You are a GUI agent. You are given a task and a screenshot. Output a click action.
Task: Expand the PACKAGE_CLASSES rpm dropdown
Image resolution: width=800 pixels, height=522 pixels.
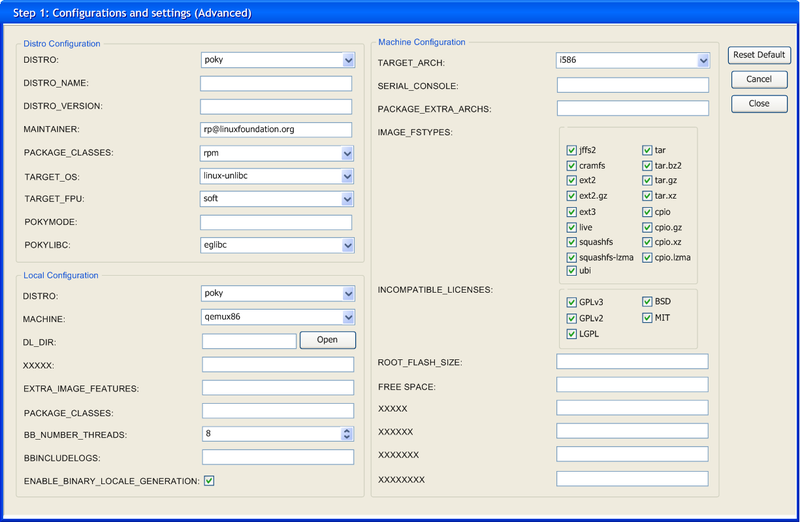(347, 153)
